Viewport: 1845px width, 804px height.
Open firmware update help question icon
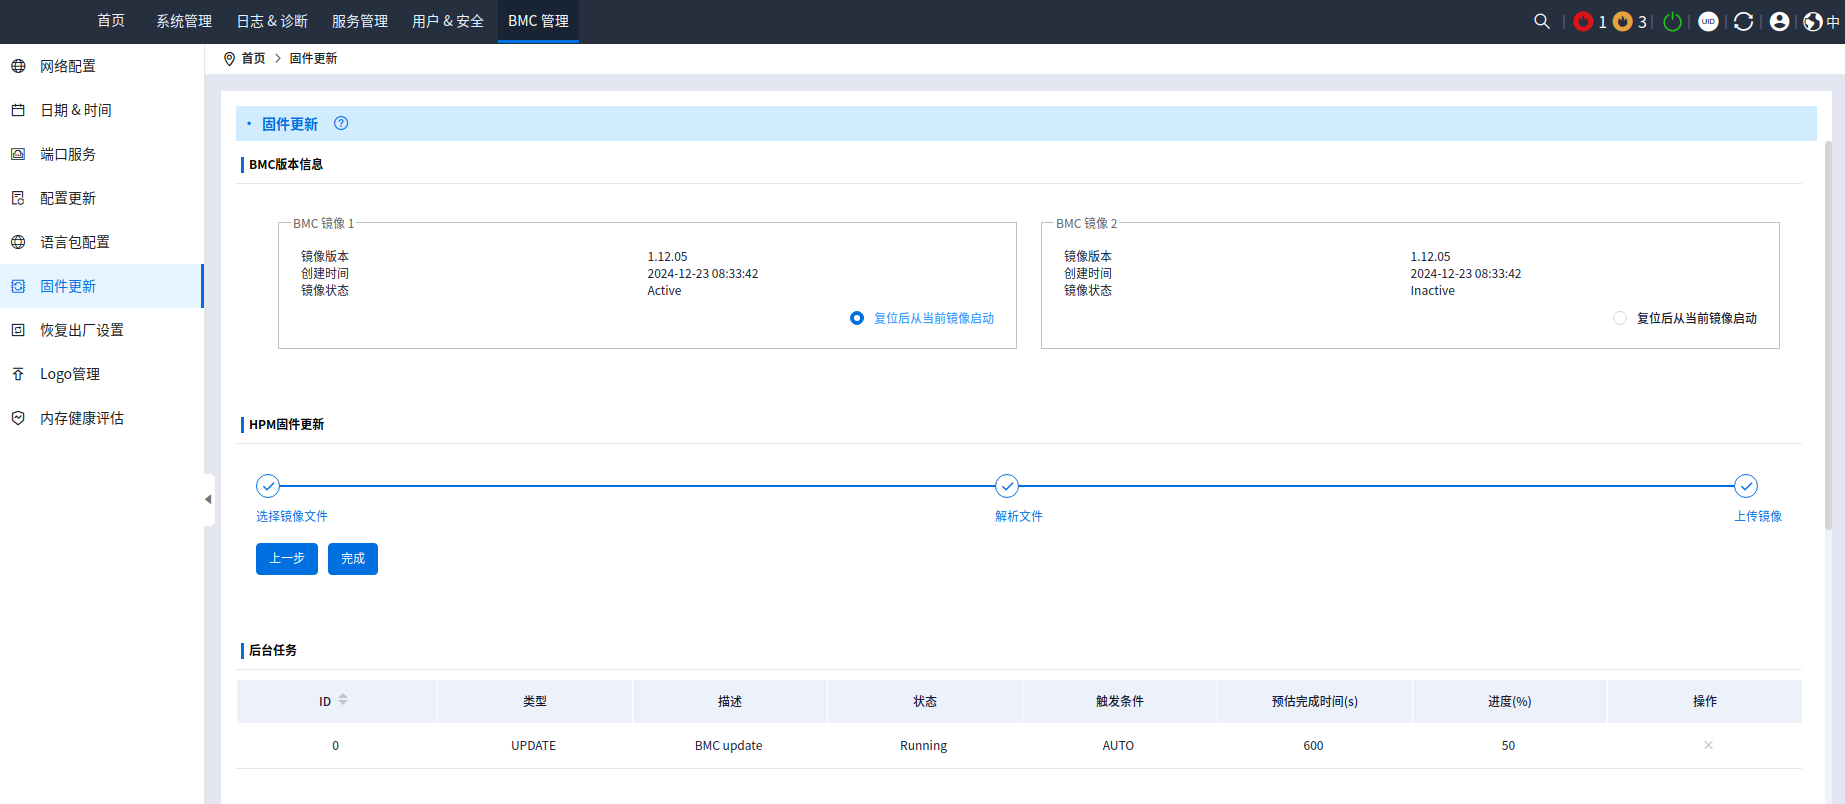[x=341, y=123]
